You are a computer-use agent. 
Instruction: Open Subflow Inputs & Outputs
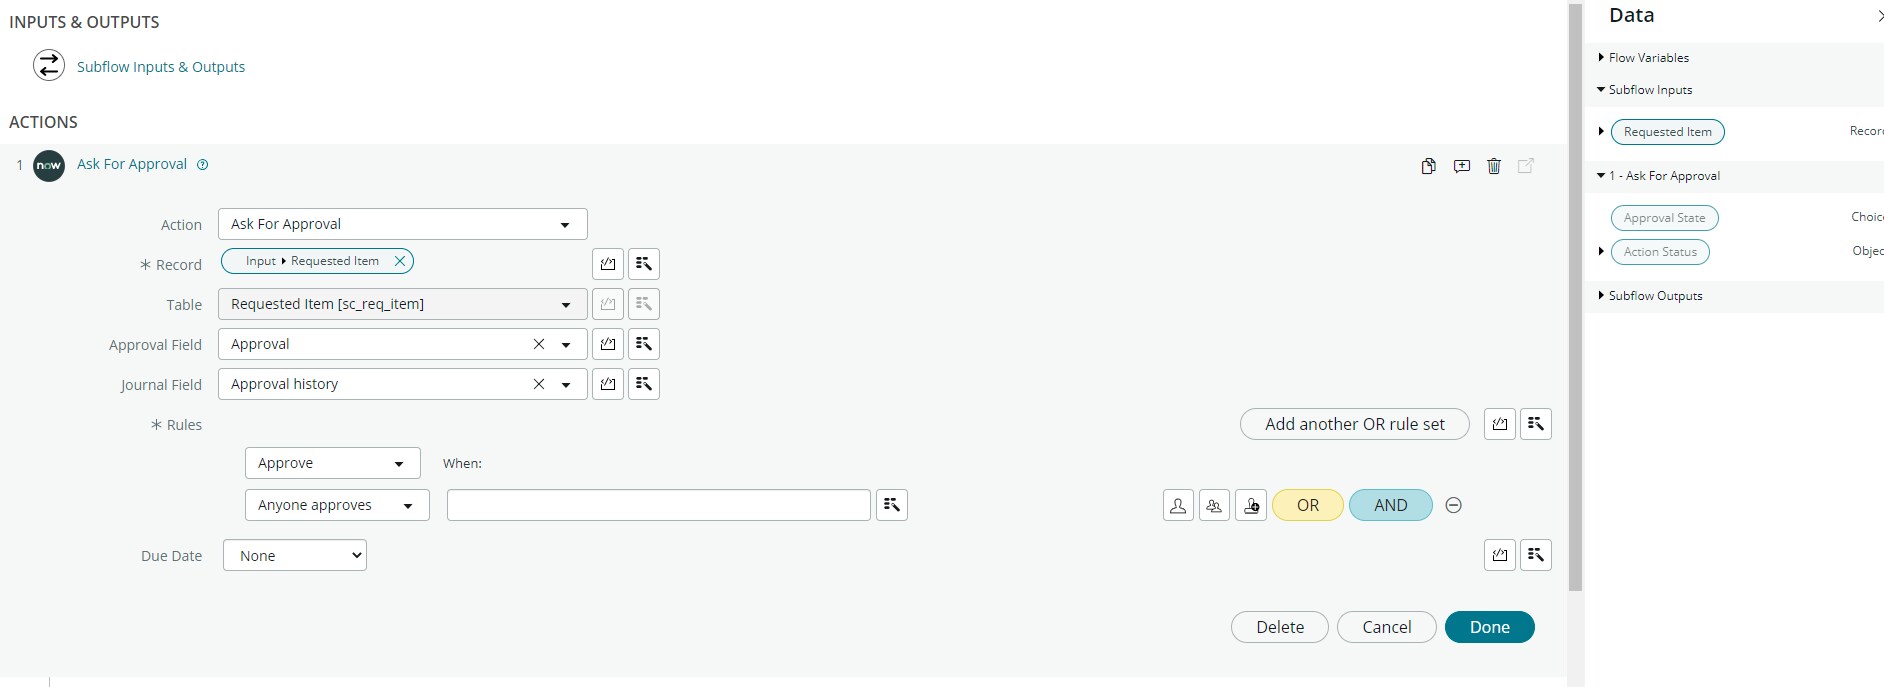[x=161, y=67]
